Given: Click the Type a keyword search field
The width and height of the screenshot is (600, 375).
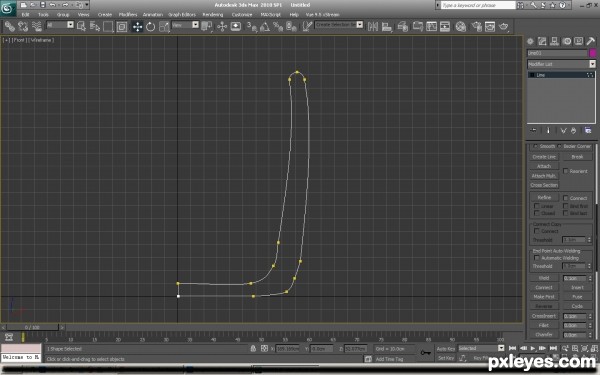Looking at the screenshot, I should (478, 5).
